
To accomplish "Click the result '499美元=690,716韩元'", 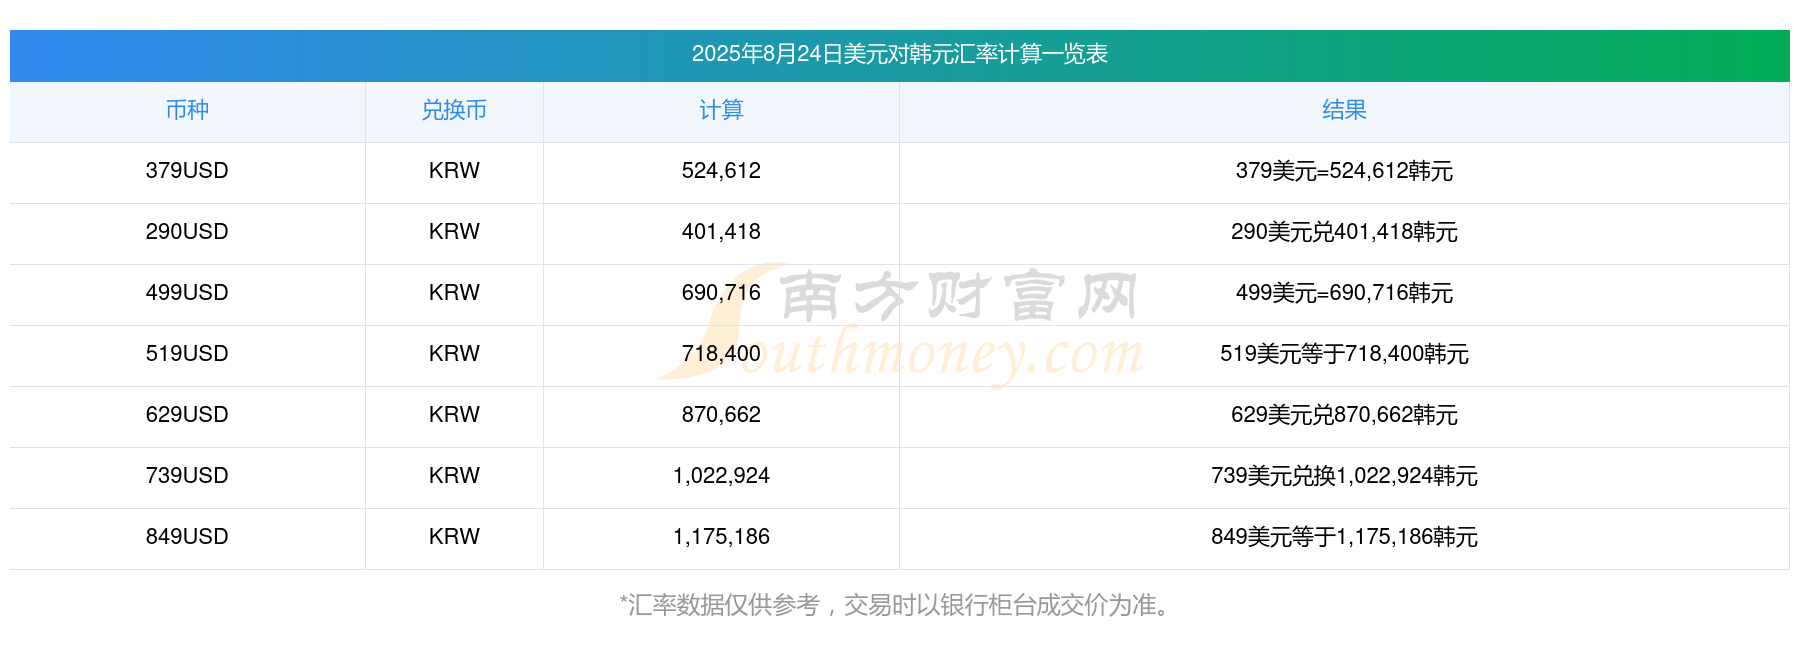I will click(1344, 293).
